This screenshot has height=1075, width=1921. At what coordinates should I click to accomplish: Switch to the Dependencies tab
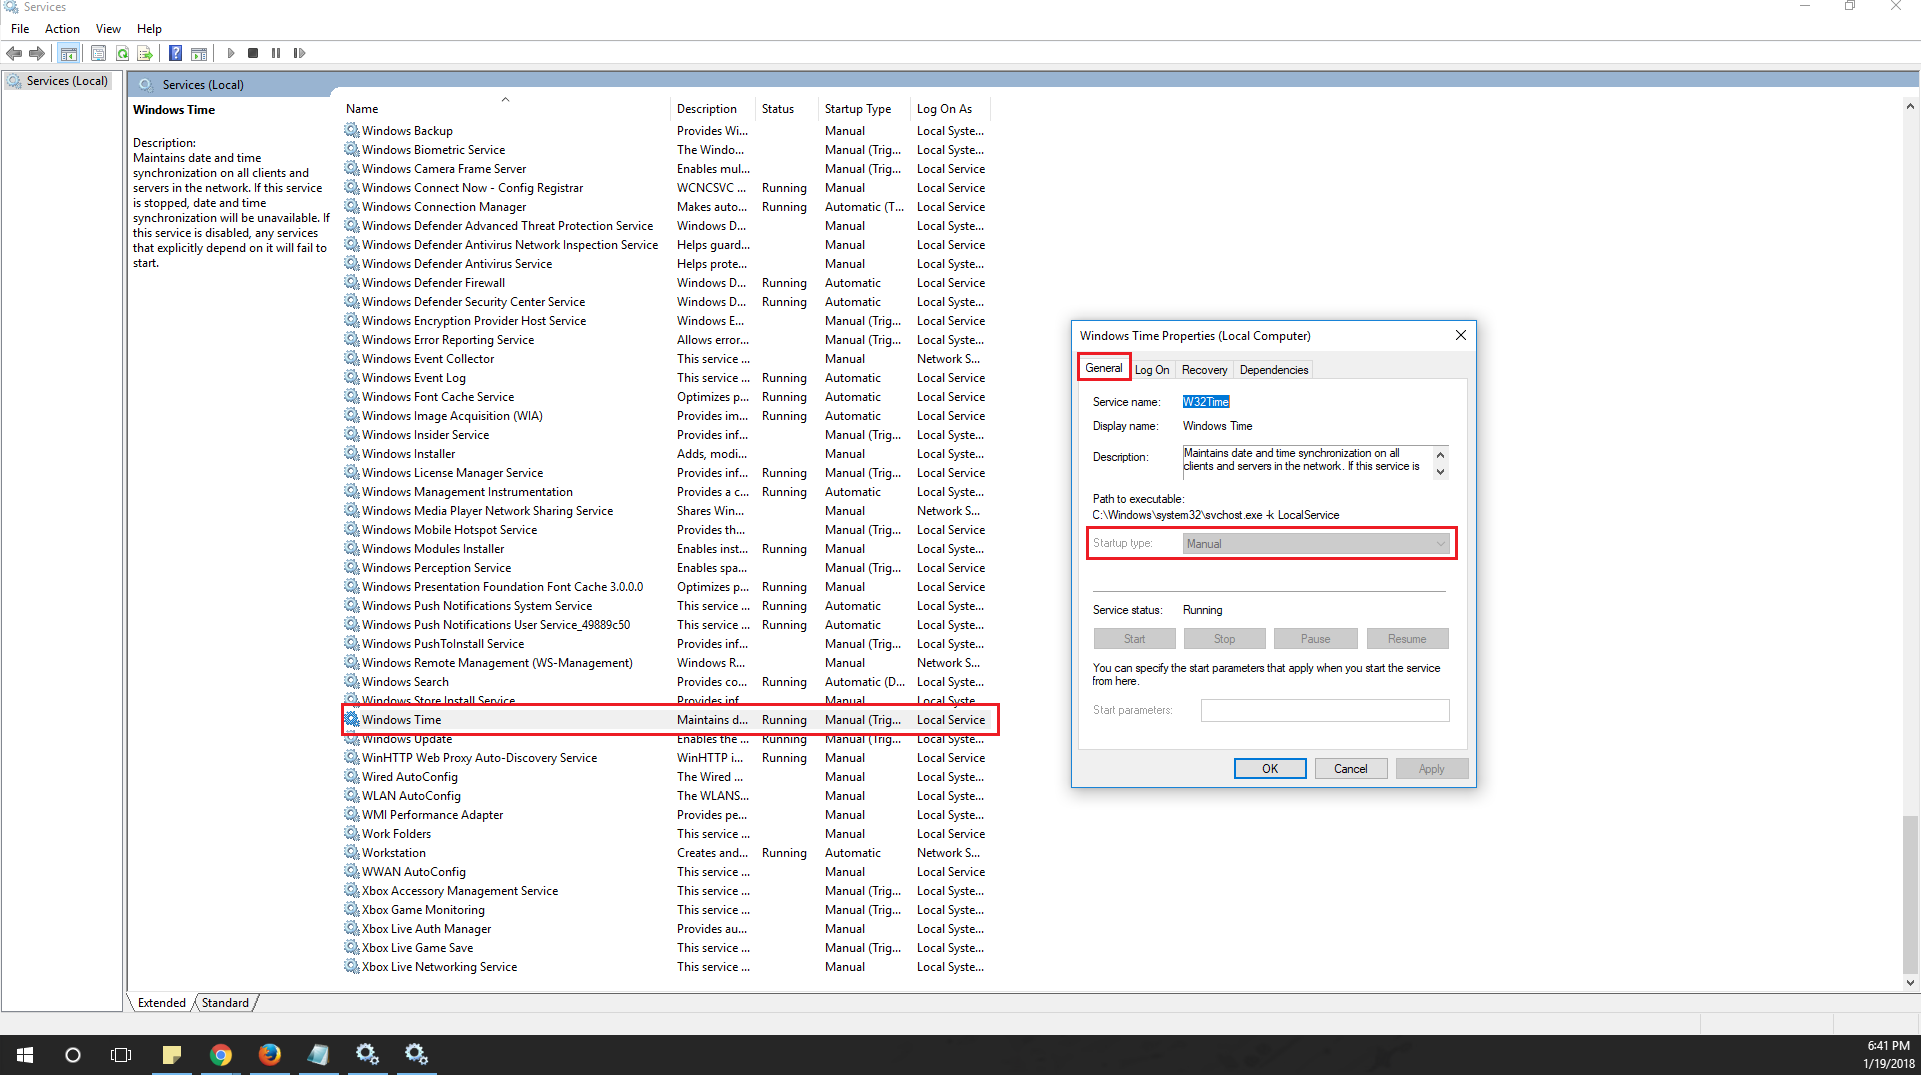point(1274,370)
